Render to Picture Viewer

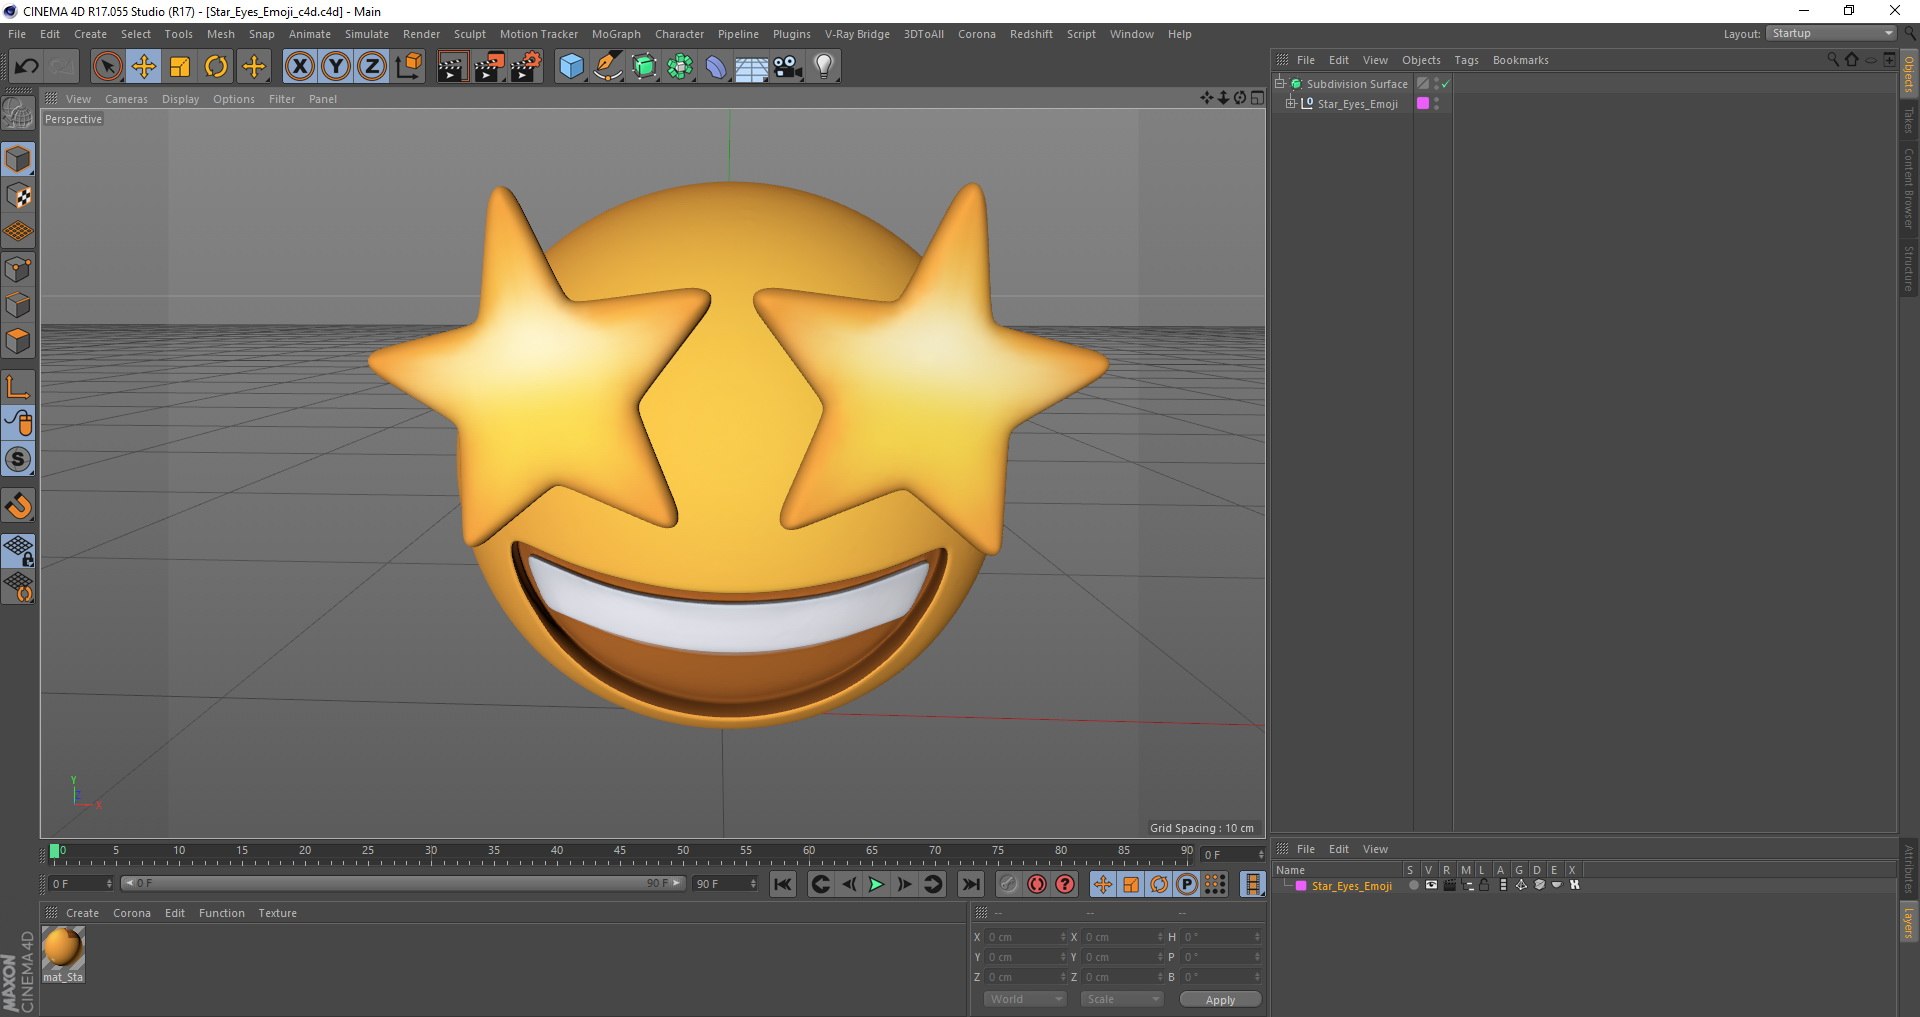point(489,67)
